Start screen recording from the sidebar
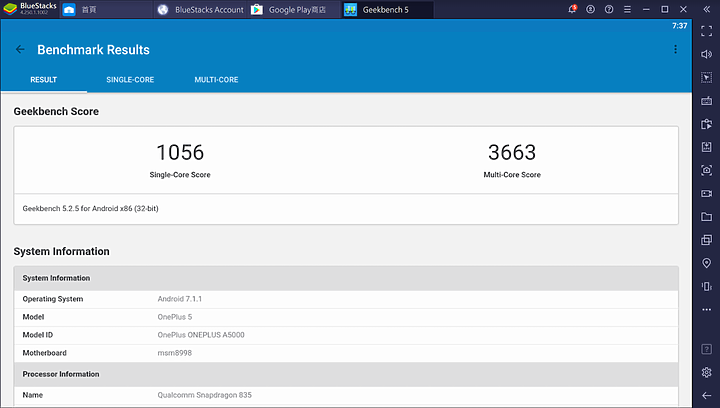Screen dimensions: 720x408 pos(706,193)
